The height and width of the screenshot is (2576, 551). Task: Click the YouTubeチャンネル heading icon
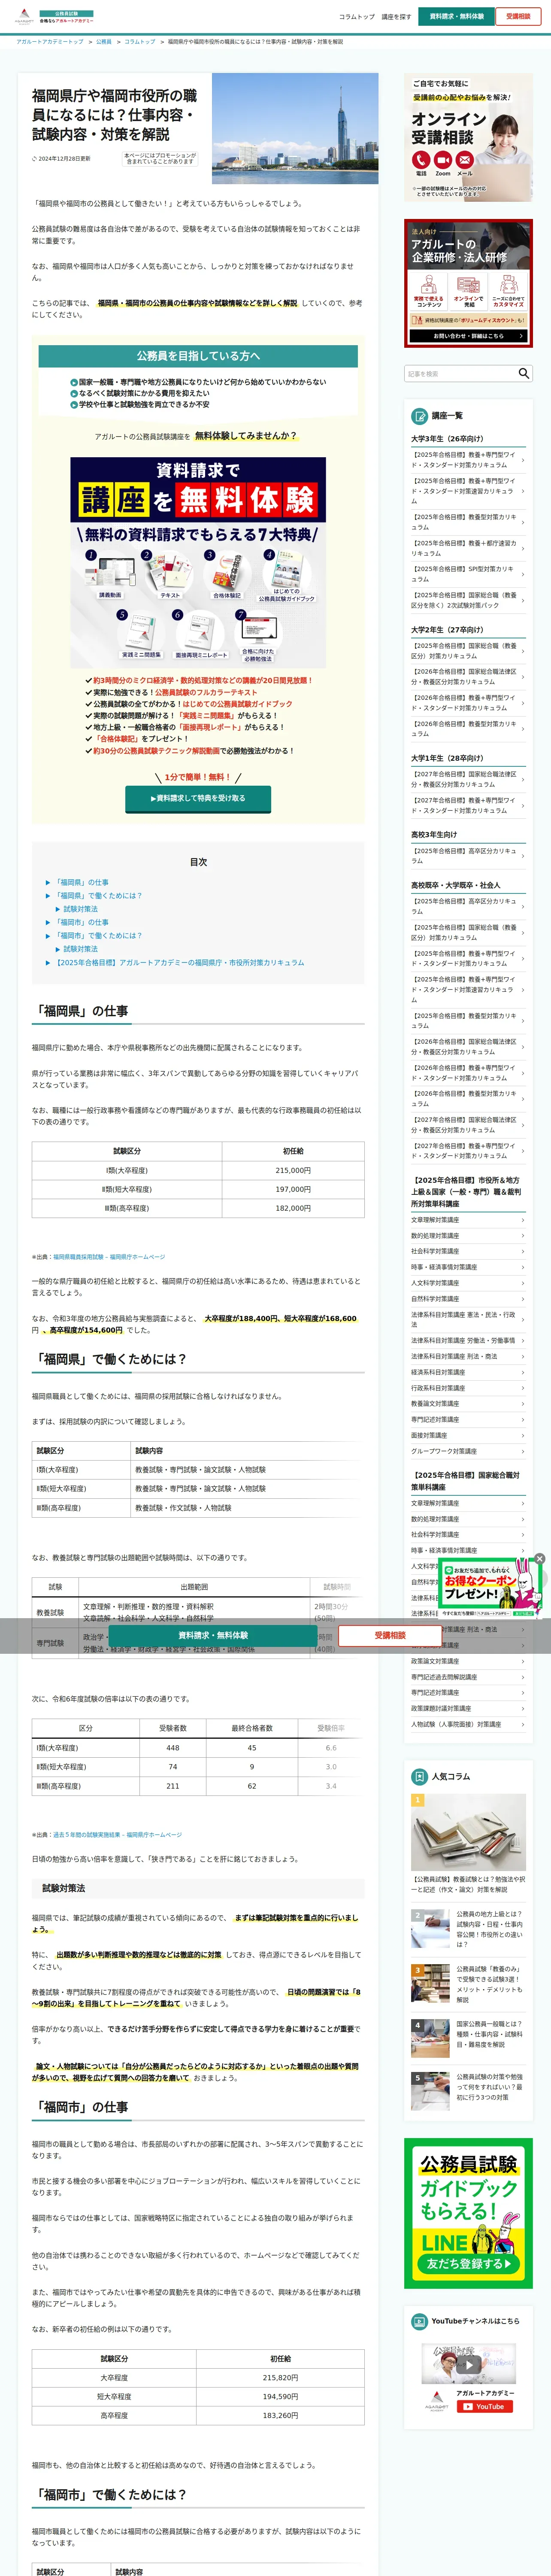click(420, 2321)
